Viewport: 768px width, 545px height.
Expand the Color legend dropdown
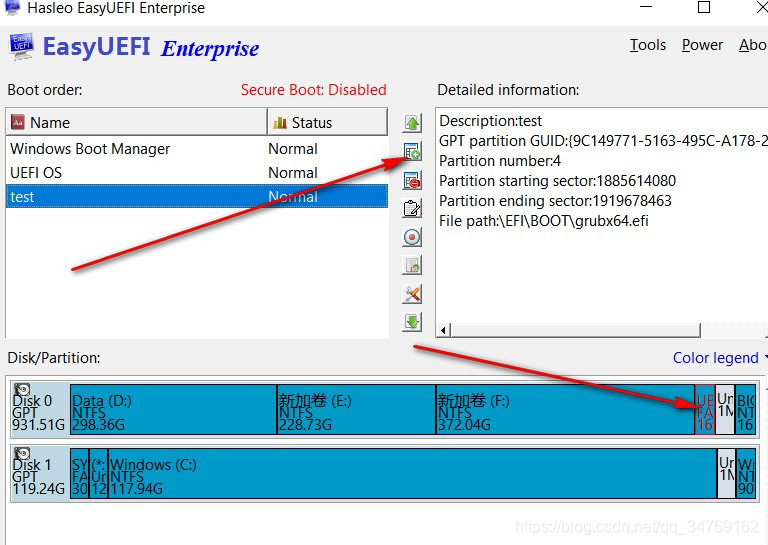click(x=719, y=358)
